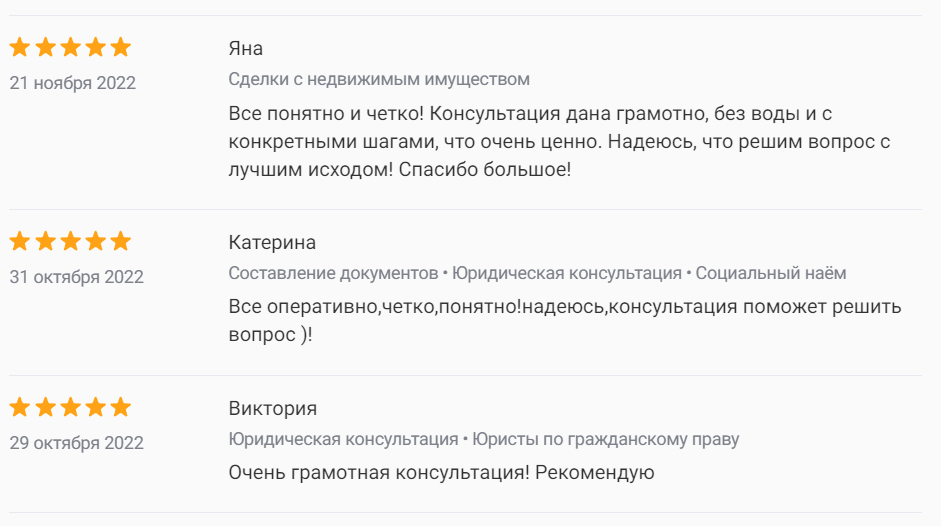Click the date 31 октября 2022
Image resolution: width=941 pixels, height=526 pixels.
click(77, 277)
